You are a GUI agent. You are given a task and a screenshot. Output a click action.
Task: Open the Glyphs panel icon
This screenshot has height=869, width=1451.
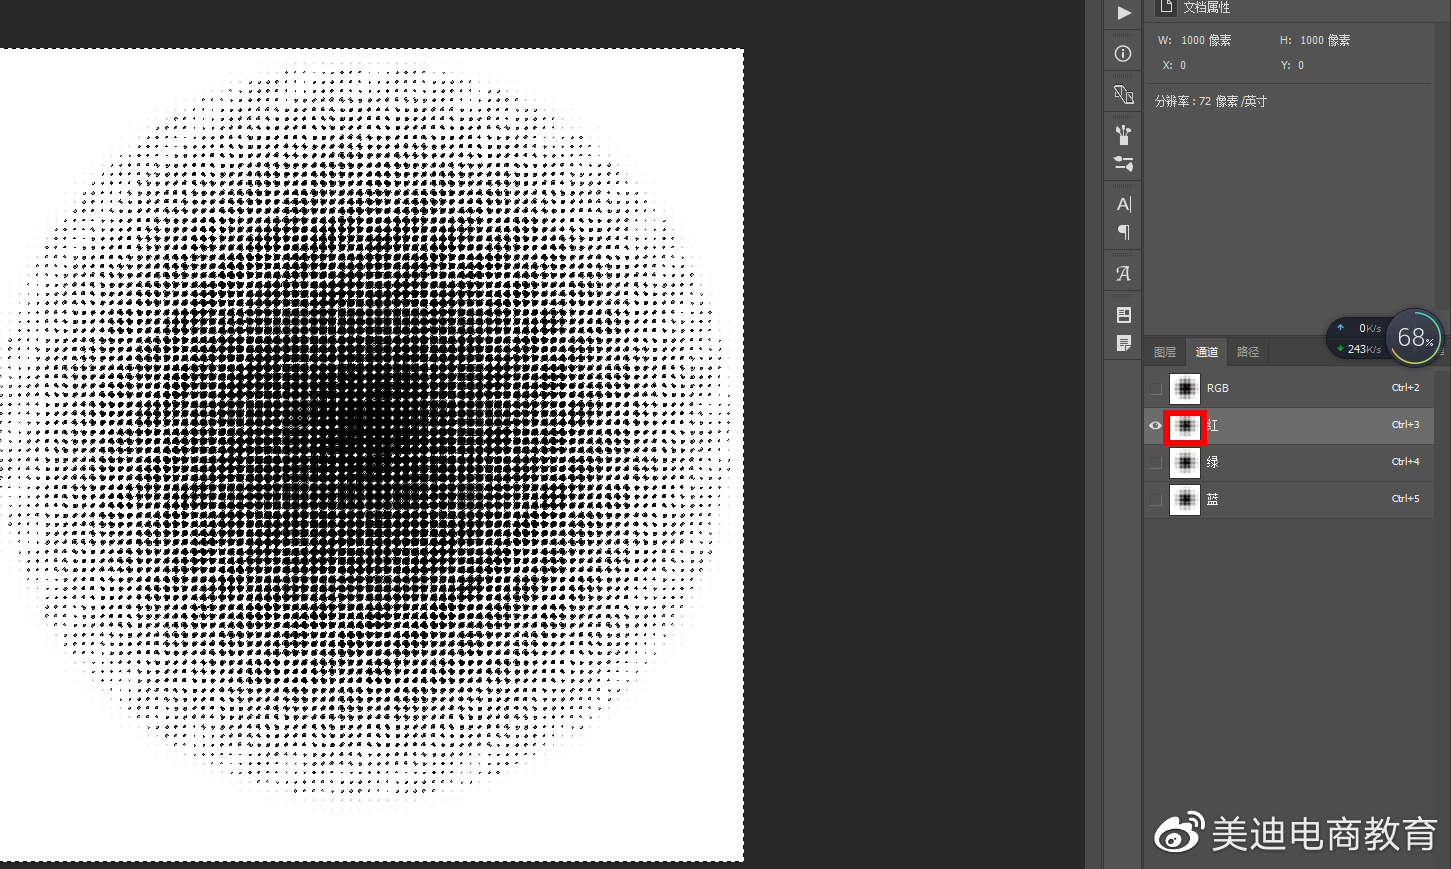pos(1123,273)
